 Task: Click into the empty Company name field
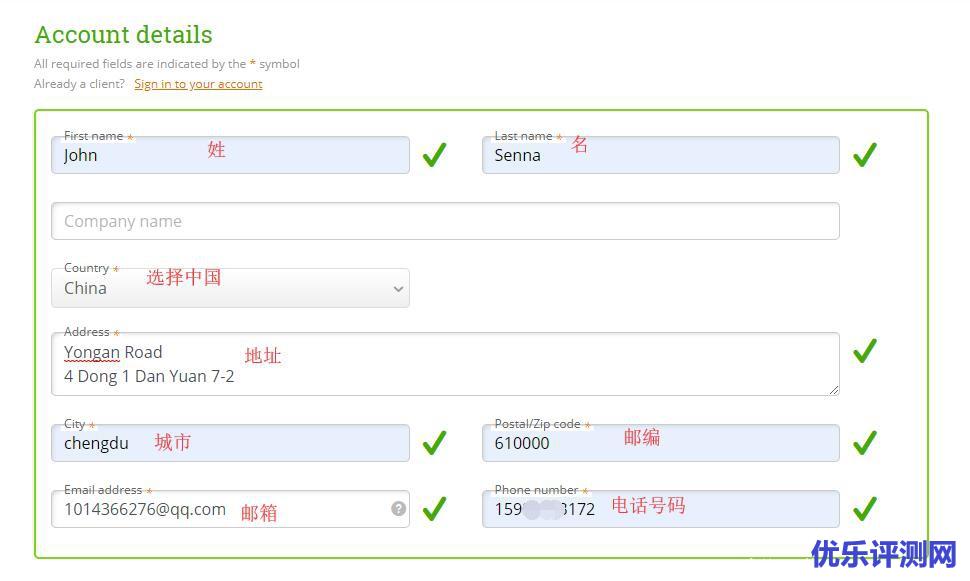[x=445, y=222]
